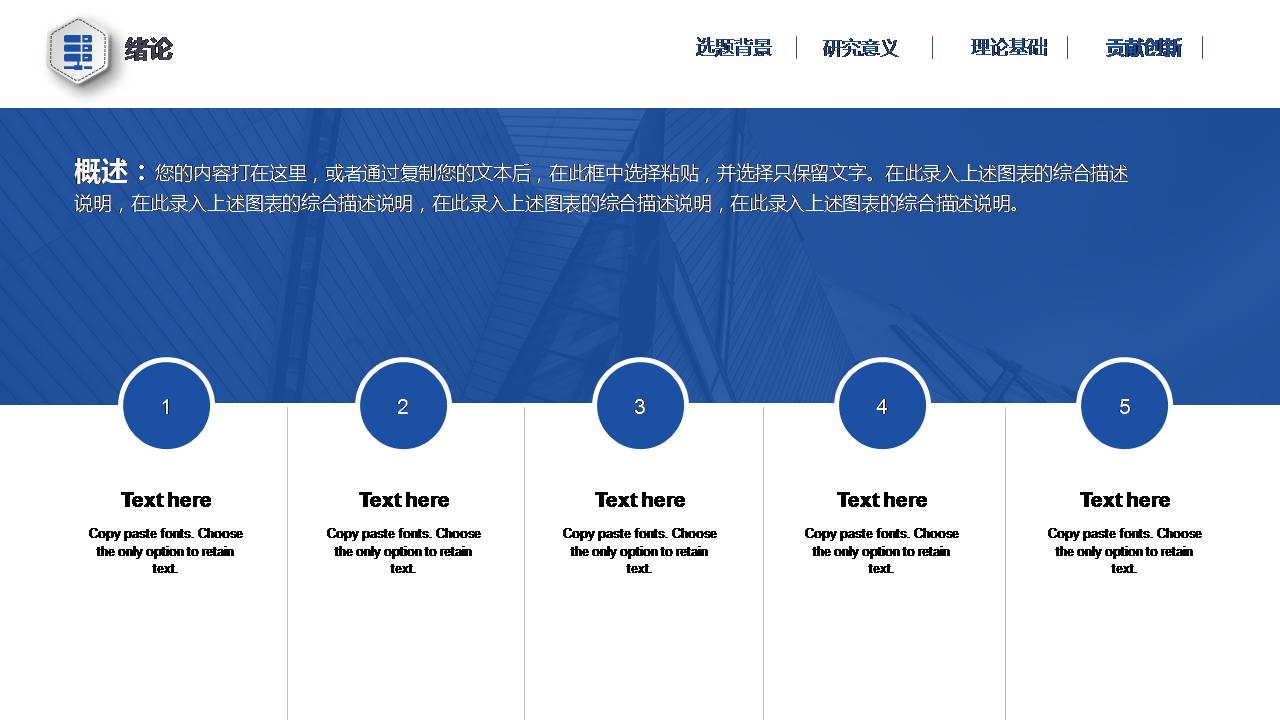Select the numbered circle 1 icon
The height and width of the screenshot is (720, 1280).
click(166, 405)
